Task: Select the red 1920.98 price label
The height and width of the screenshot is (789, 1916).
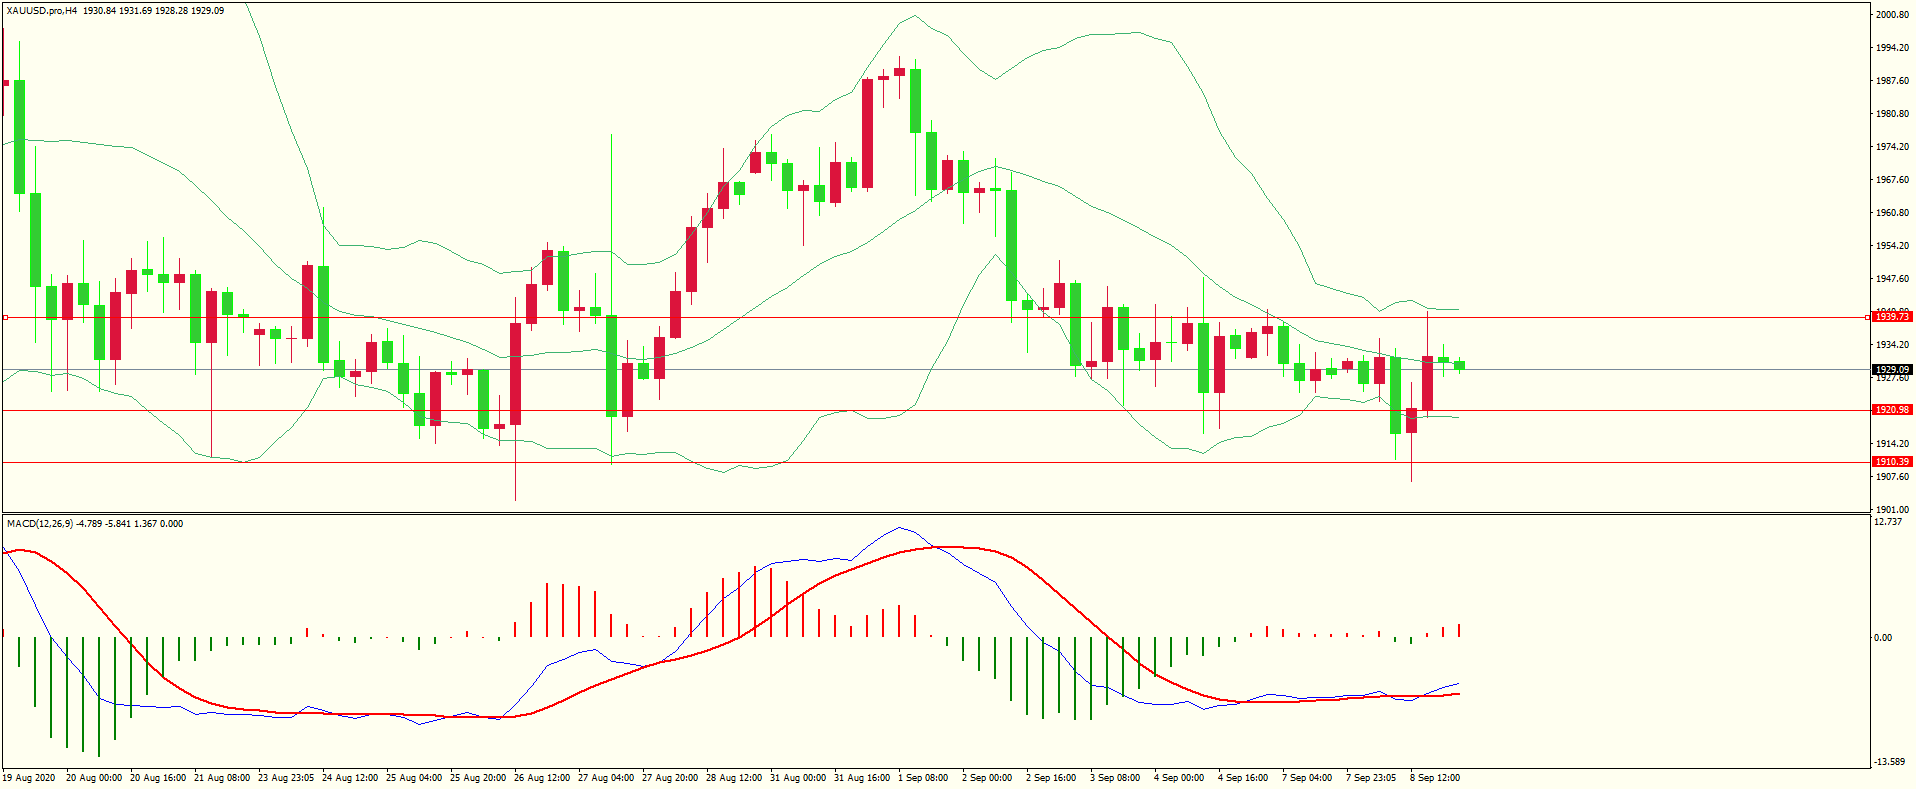Action: click(x=1892, y=410)
